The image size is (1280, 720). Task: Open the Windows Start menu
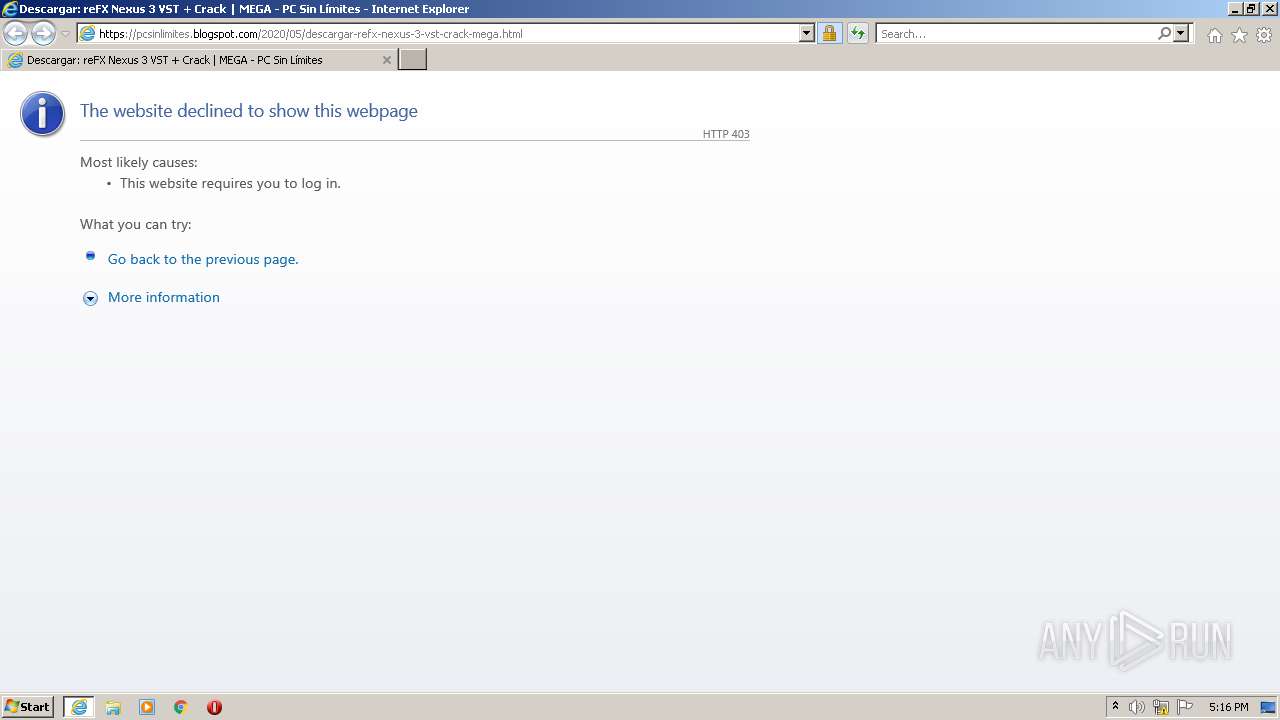tap(28, 707)
